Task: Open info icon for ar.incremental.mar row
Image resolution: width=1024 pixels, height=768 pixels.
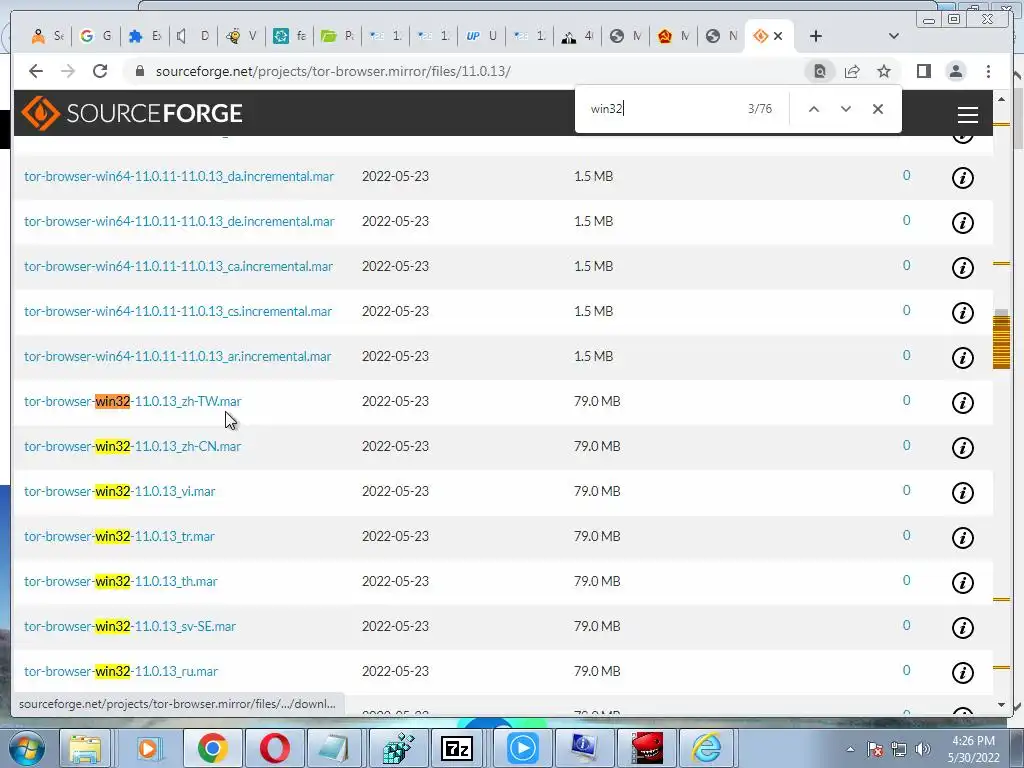Action: (x=963, y=357)
